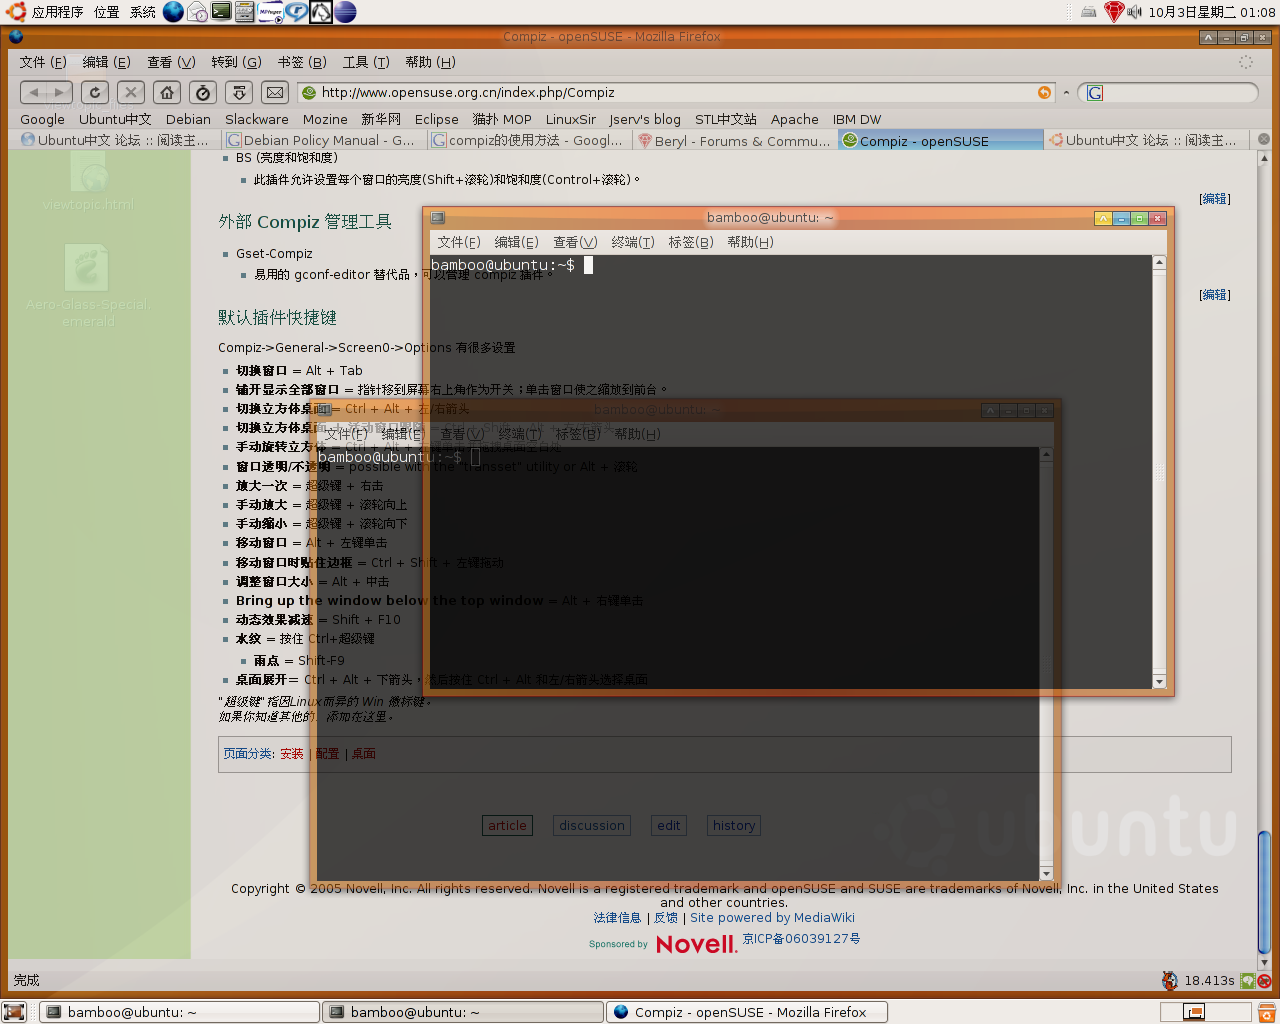Screen dimensions: 1280x1024
Task: Open the history clock toolbar button
Action: pos(203,93)
